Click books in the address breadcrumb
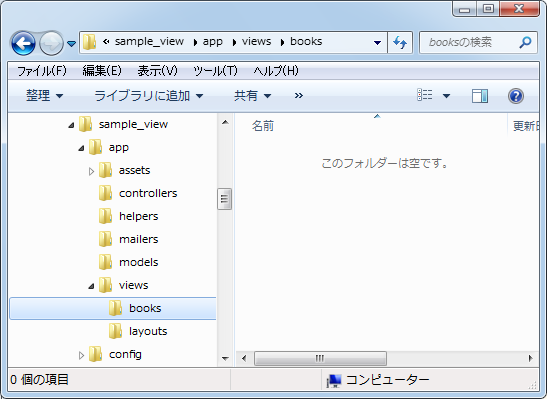Viewport: 547px width, 399px height. coord(306,42)
